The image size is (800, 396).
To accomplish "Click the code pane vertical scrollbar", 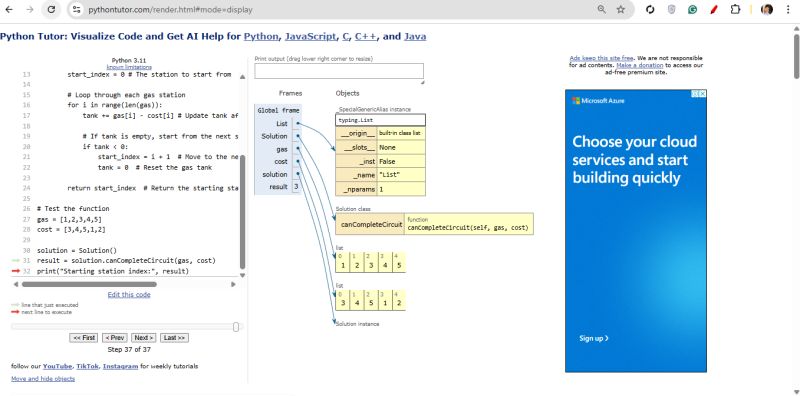I will click(242, 211).
